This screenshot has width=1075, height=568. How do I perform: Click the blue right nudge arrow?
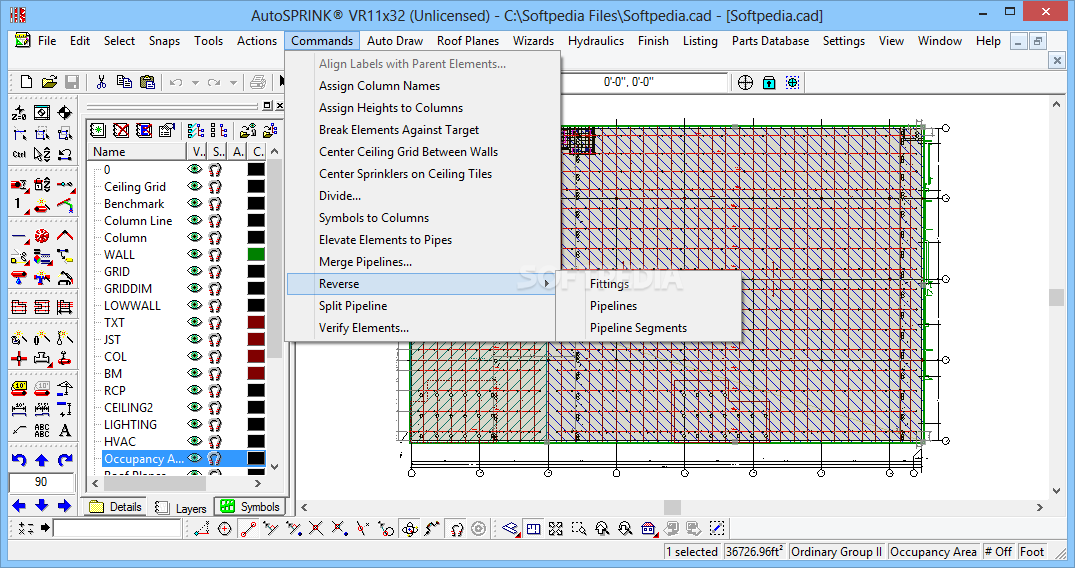64,506
